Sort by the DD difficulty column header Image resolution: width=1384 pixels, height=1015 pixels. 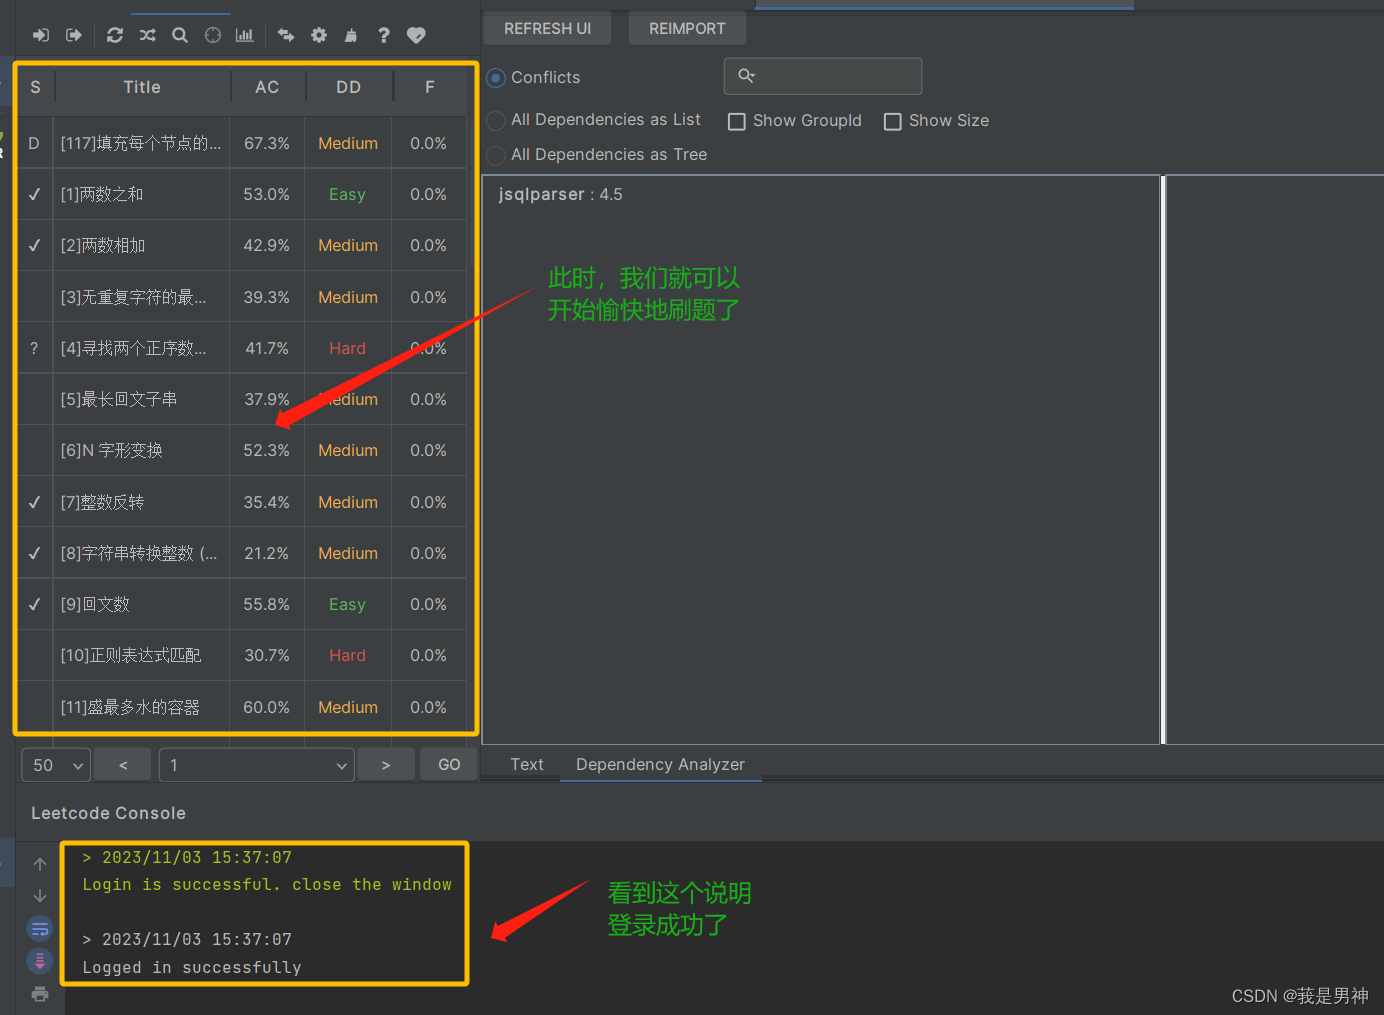coord(348,87)
